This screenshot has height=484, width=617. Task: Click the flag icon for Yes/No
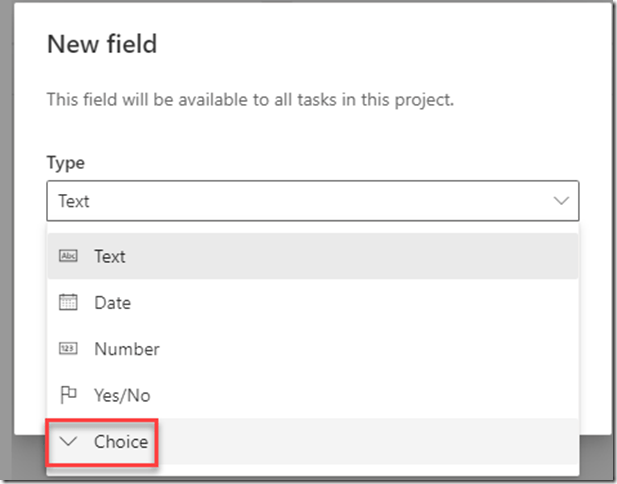click(69, 395)
